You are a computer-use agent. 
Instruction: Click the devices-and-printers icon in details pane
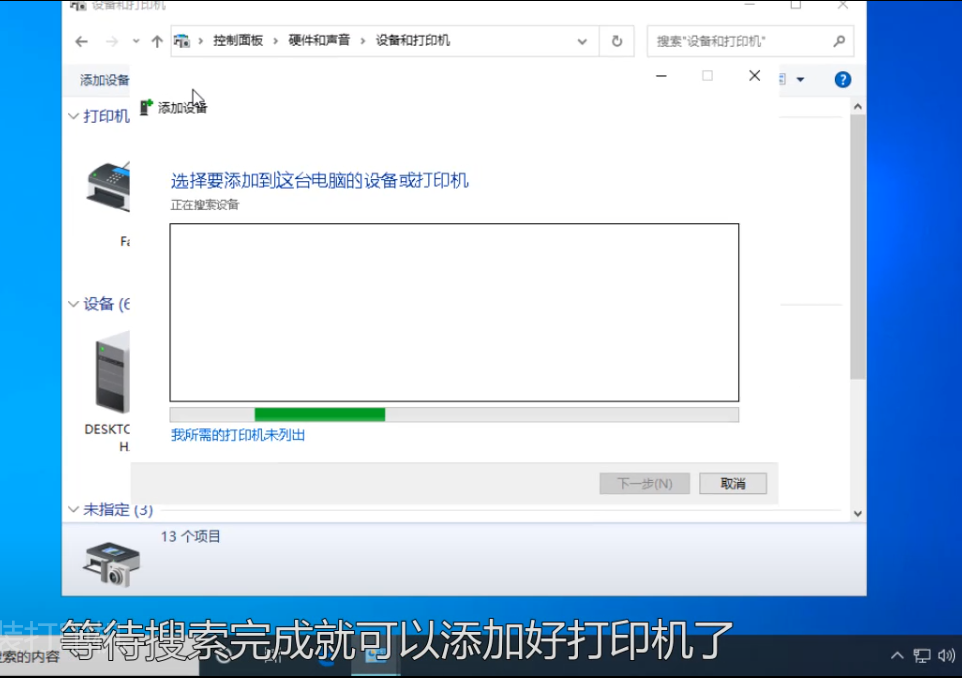tap(111, 564)
